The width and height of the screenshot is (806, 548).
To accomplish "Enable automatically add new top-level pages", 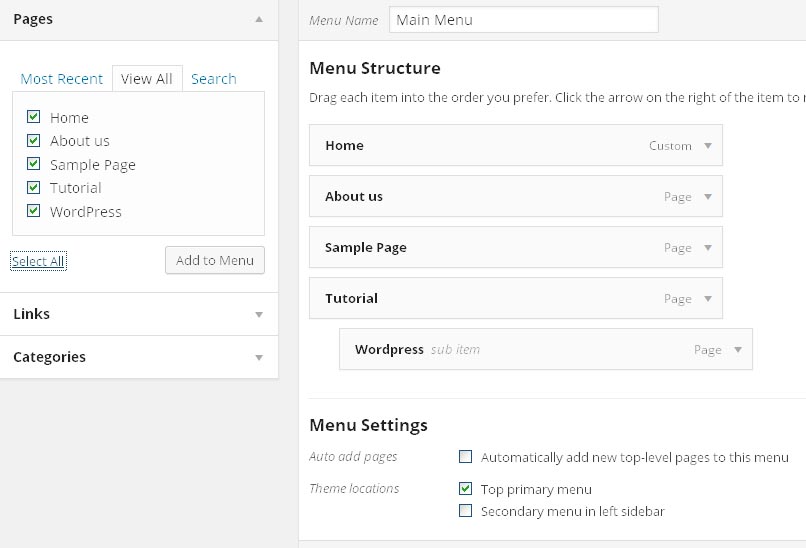I will [465, 457].
